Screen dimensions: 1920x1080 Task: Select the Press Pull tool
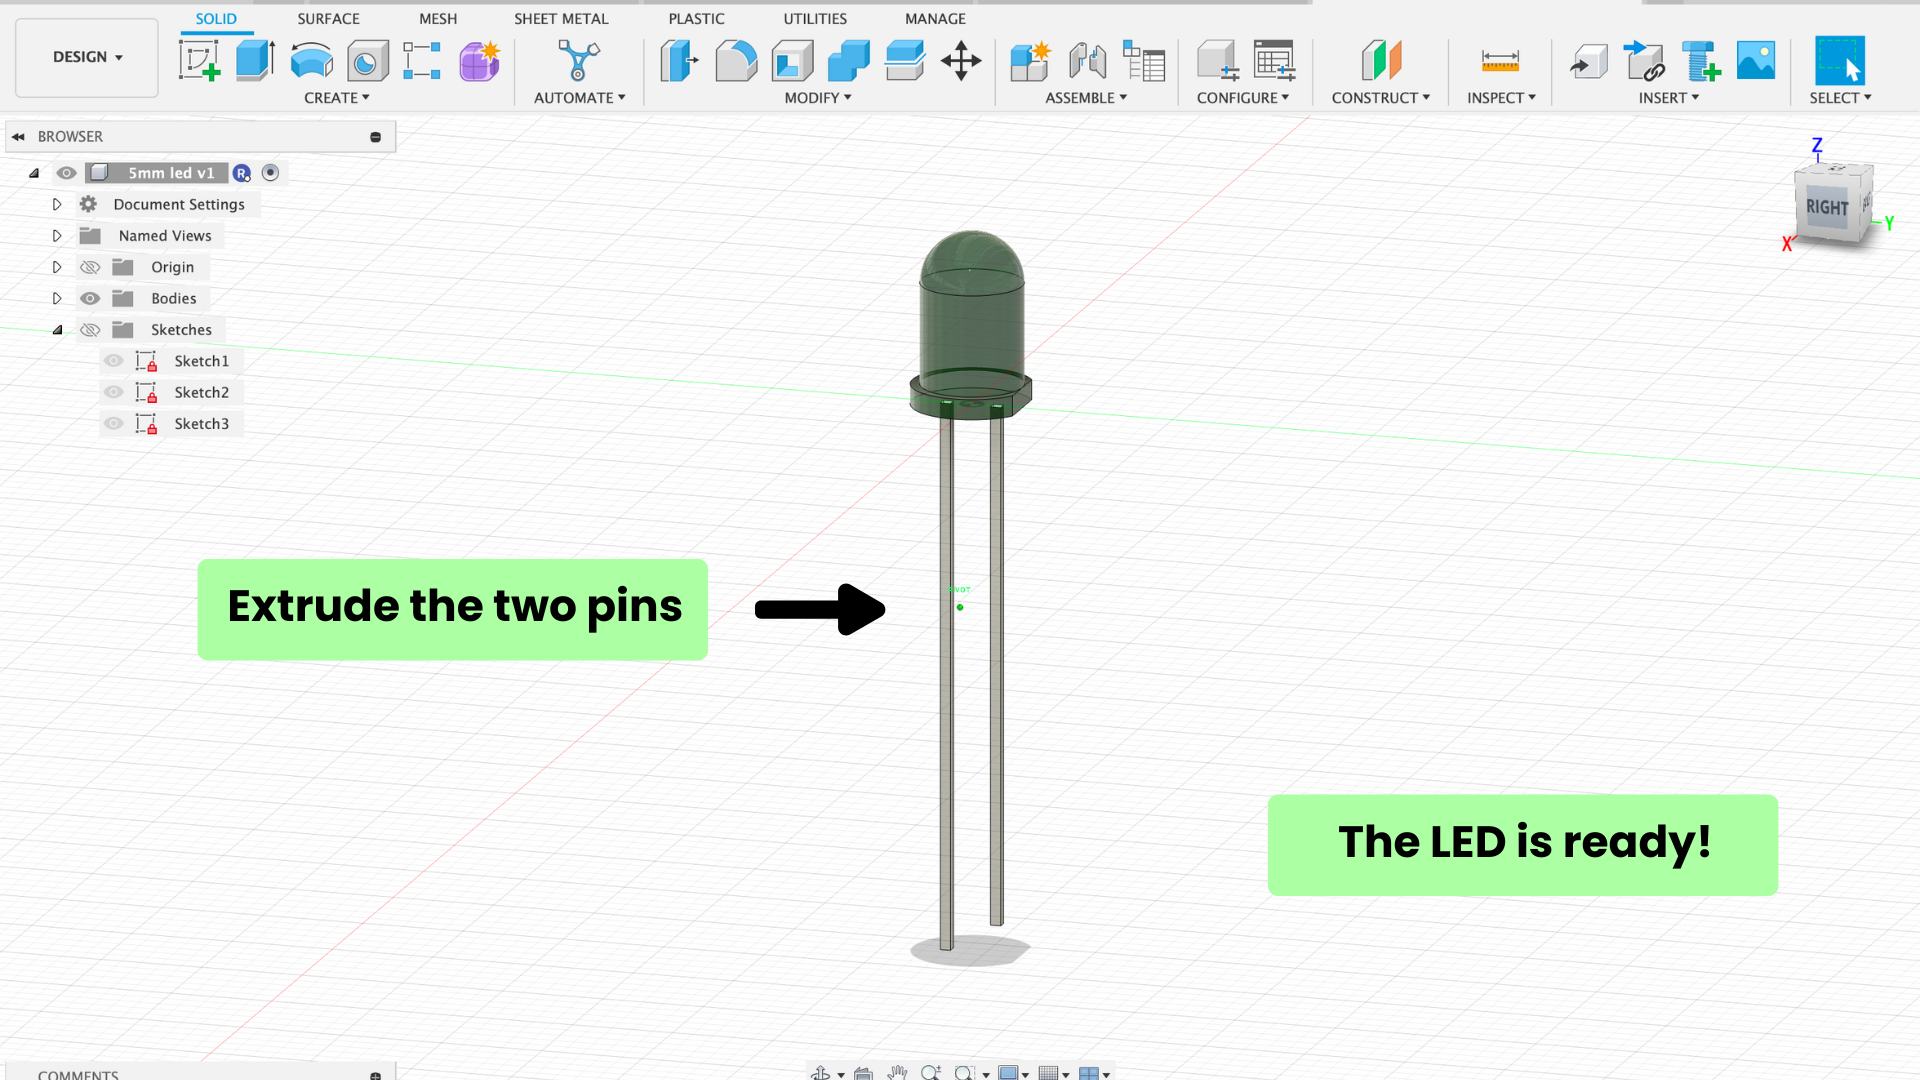click(x=679, y=61)
